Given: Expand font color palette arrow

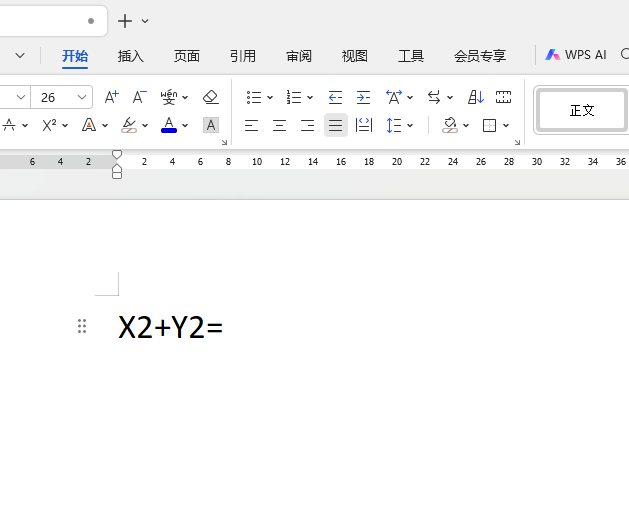Looking at the screenshot, I should [x=185, y=126].
